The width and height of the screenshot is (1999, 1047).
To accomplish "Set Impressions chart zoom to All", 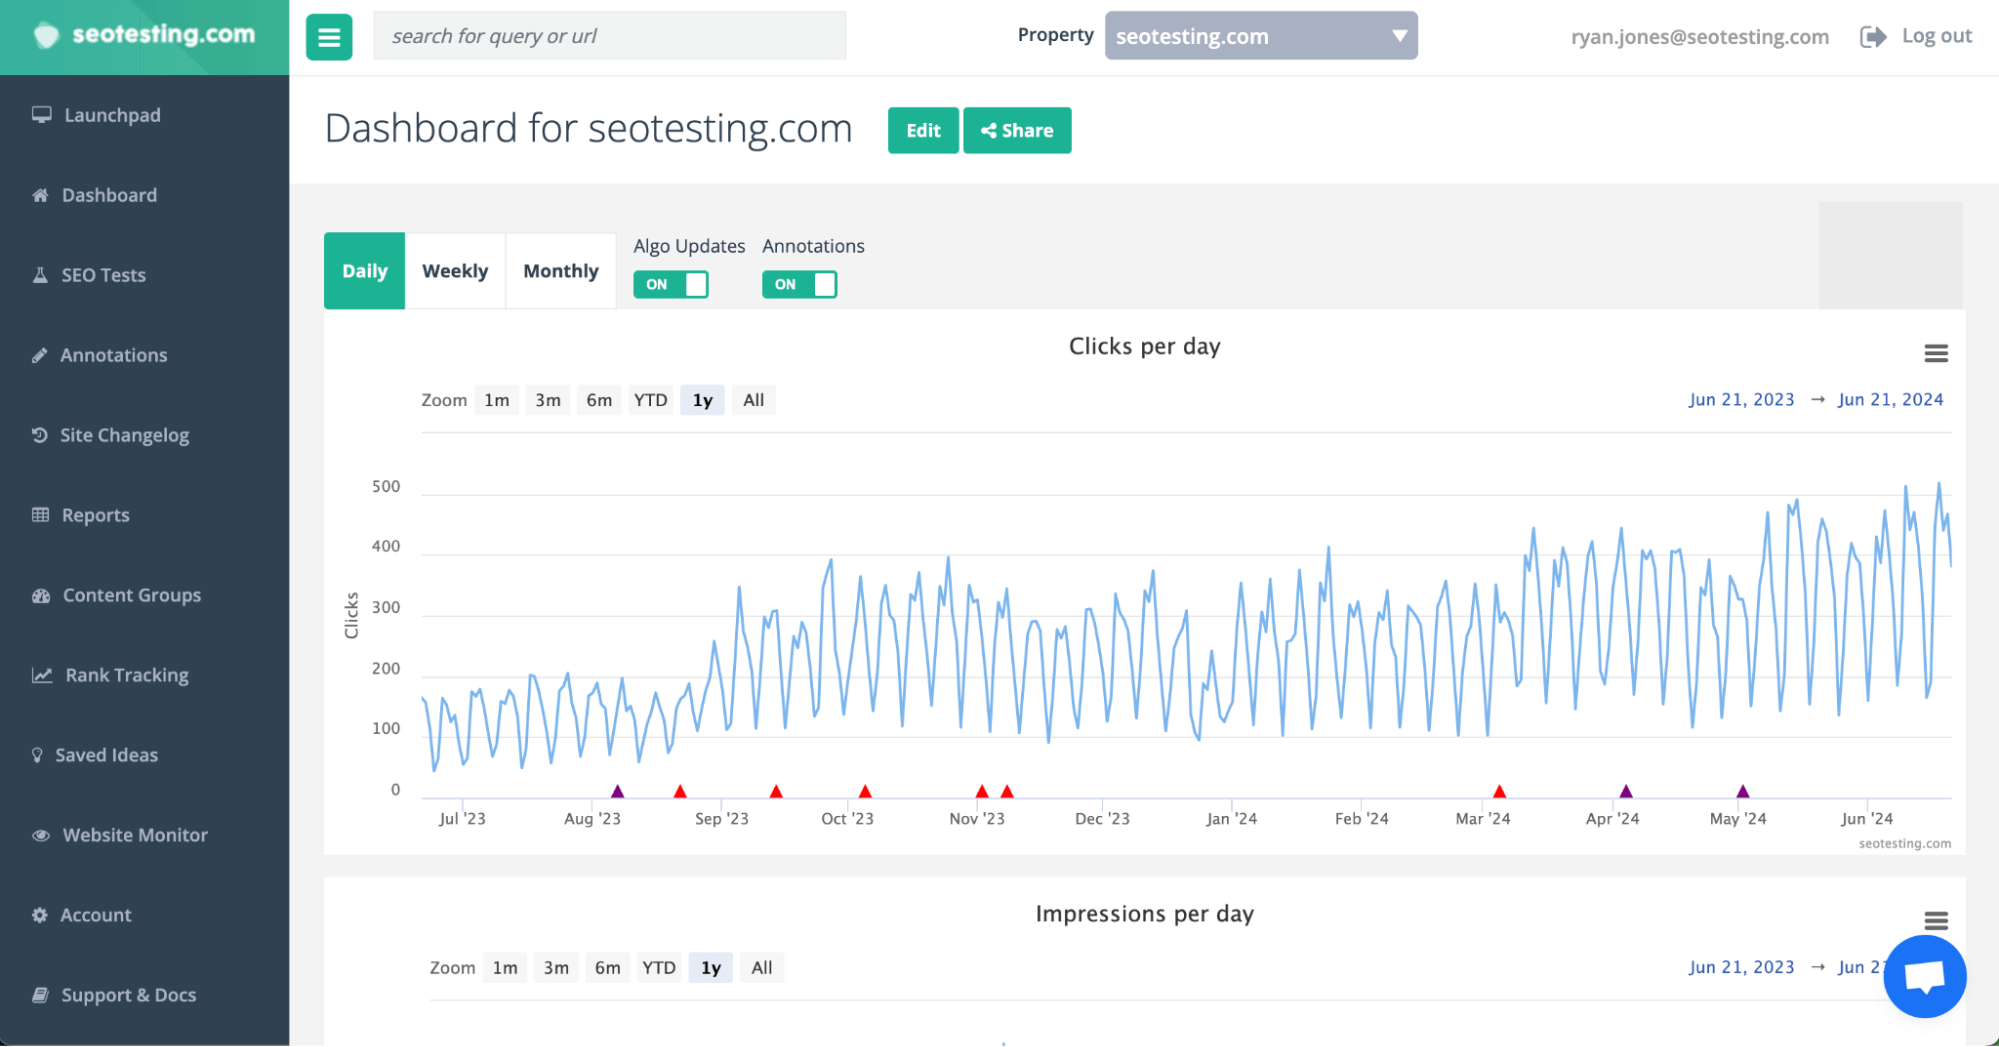I will [x=762, y=968].
